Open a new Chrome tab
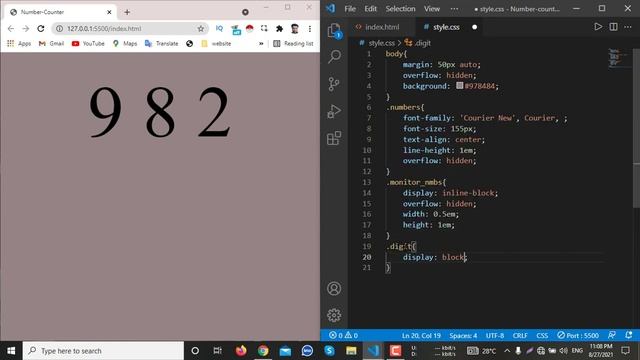640x360 pixels. [x=127, y=12]
